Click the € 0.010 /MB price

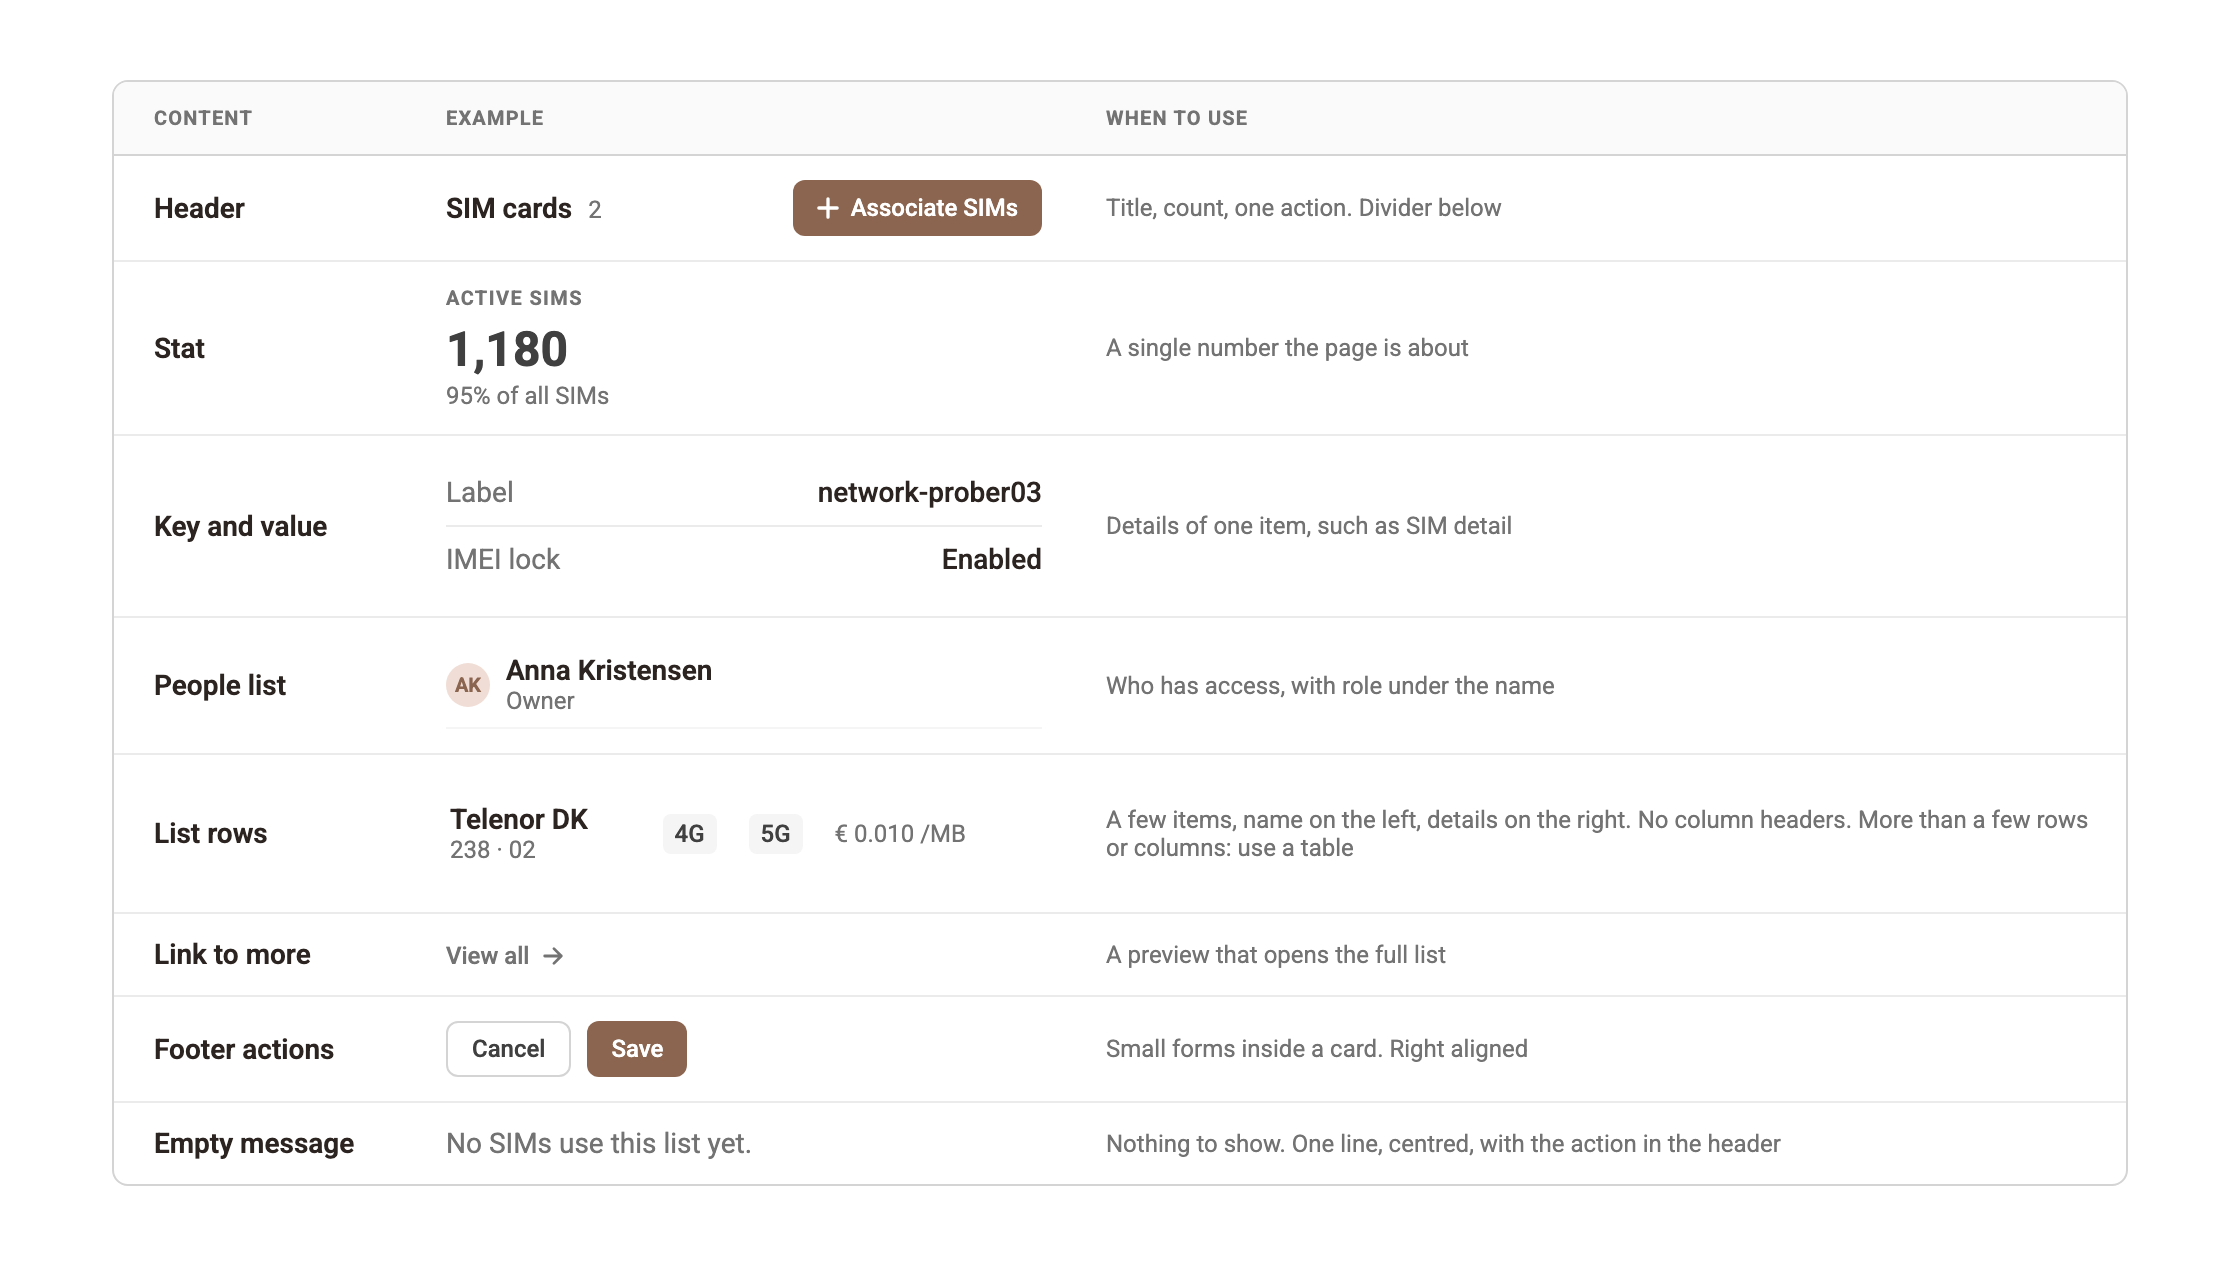(x=900, y=834)
